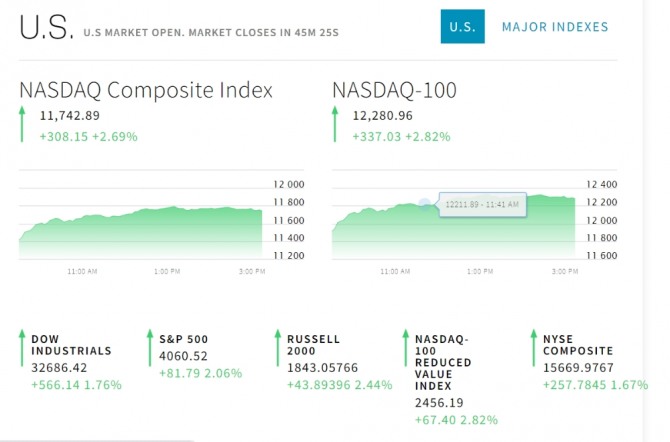The image size is (670, 442).
Task: Open the NASDAQ Composite Index title link
Action: (x=146, y=90)
